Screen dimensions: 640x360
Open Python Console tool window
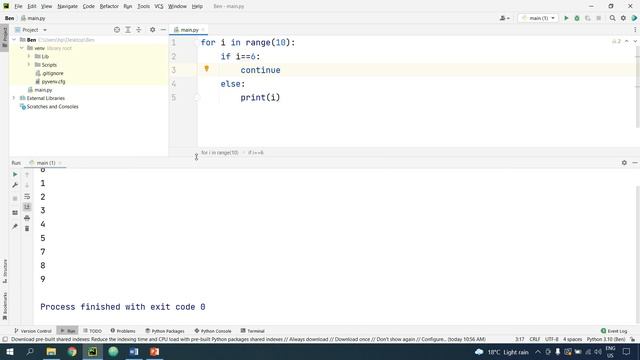pos(213,331)
